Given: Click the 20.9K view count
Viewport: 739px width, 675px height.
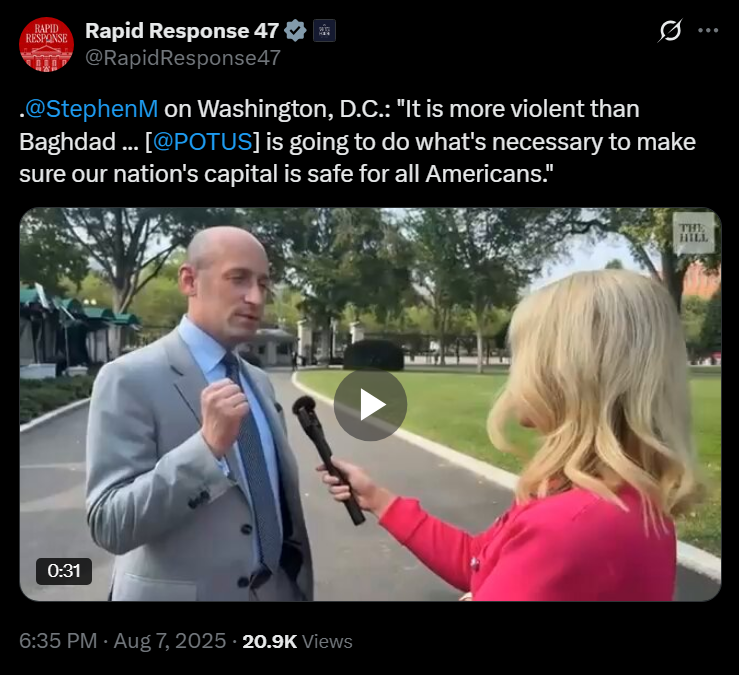Looking at the screenshot, I should tap(270, 642).
